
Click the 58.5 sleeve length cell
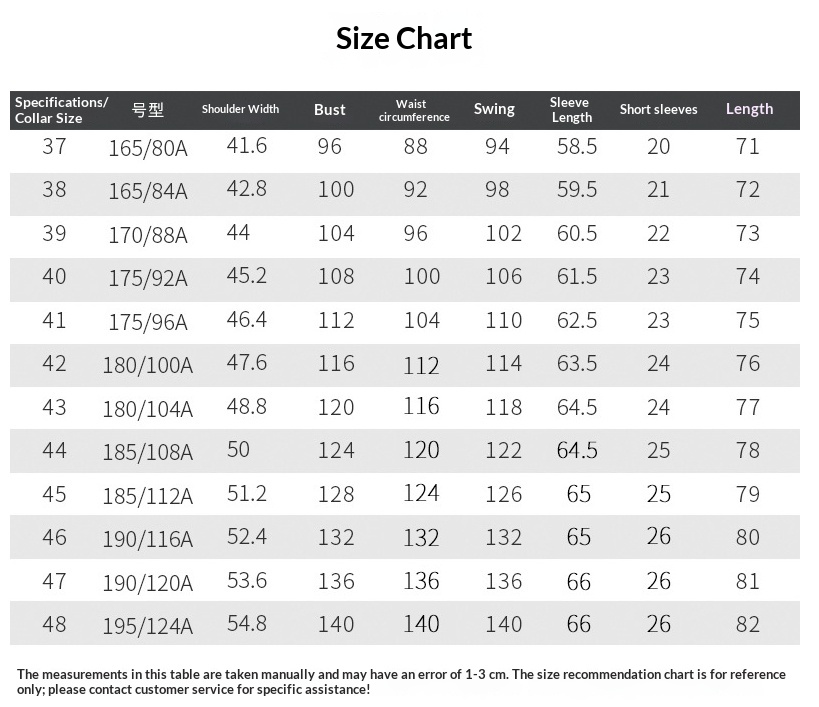pos(577,146)
